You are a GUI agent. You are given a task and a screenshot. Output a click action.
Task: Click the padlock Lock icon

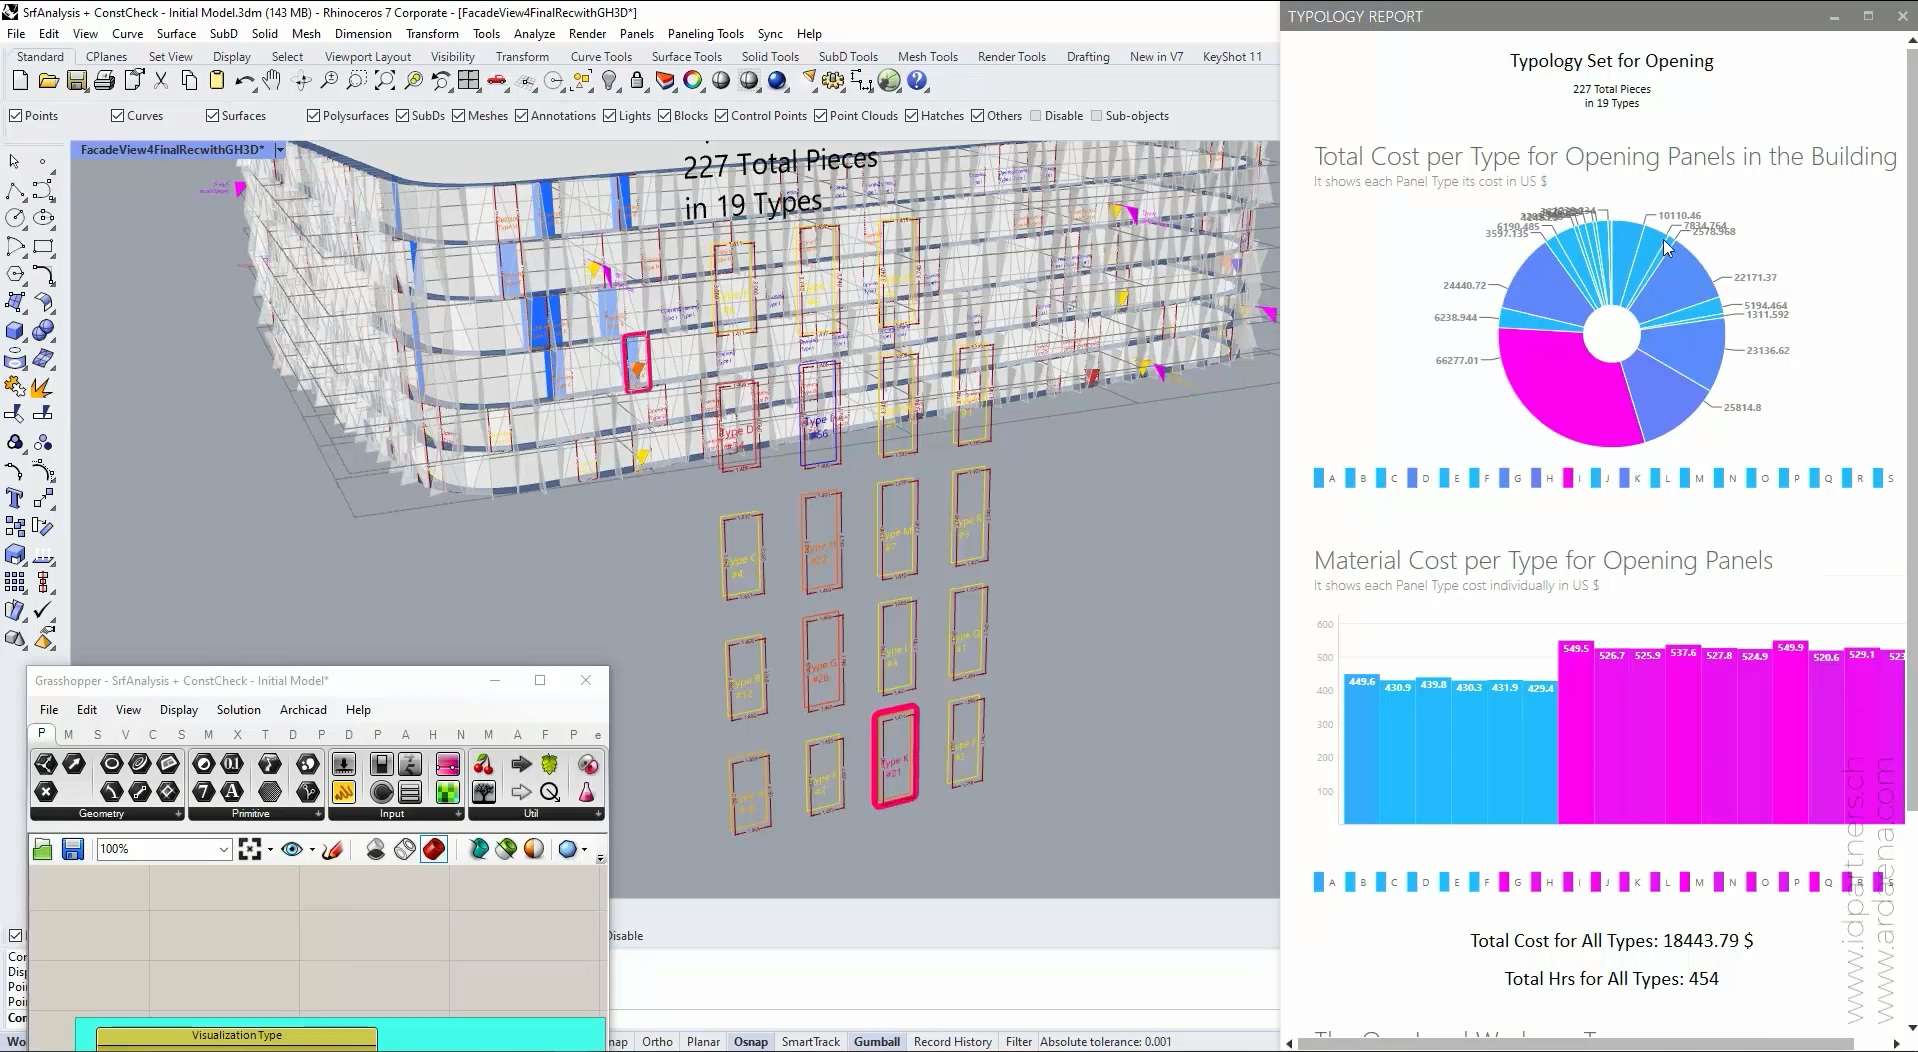pos(637,81)
